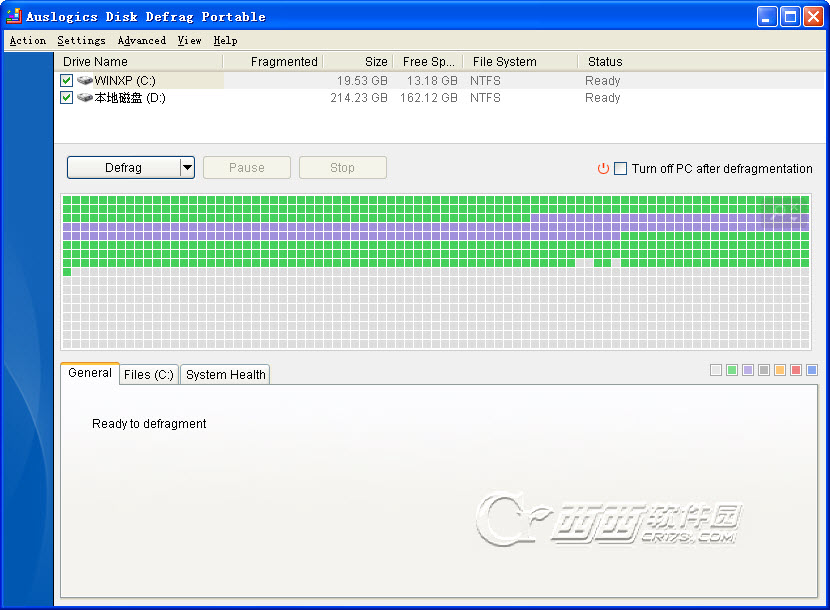Click the 13.18 GB free space value
This screenshot has height=610, width=830.
432,80
